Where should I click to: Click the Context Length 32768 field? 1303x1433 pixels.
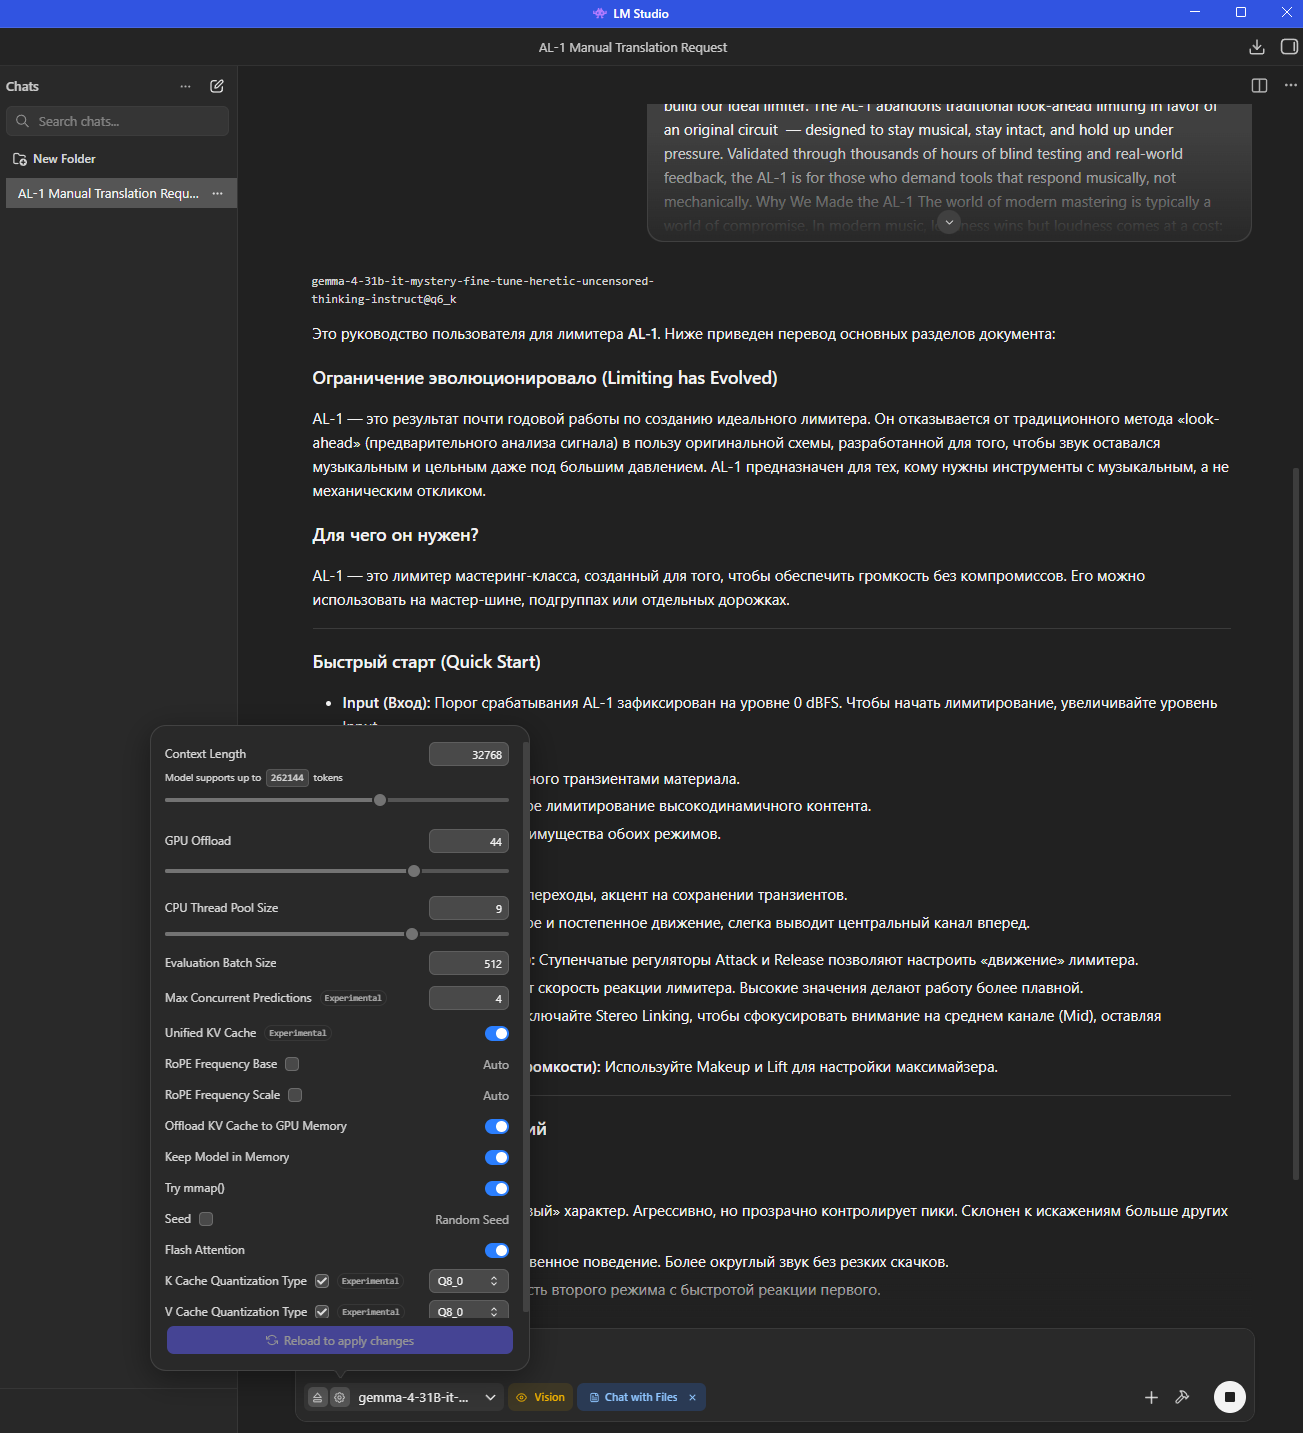click(x=468, y=755)
